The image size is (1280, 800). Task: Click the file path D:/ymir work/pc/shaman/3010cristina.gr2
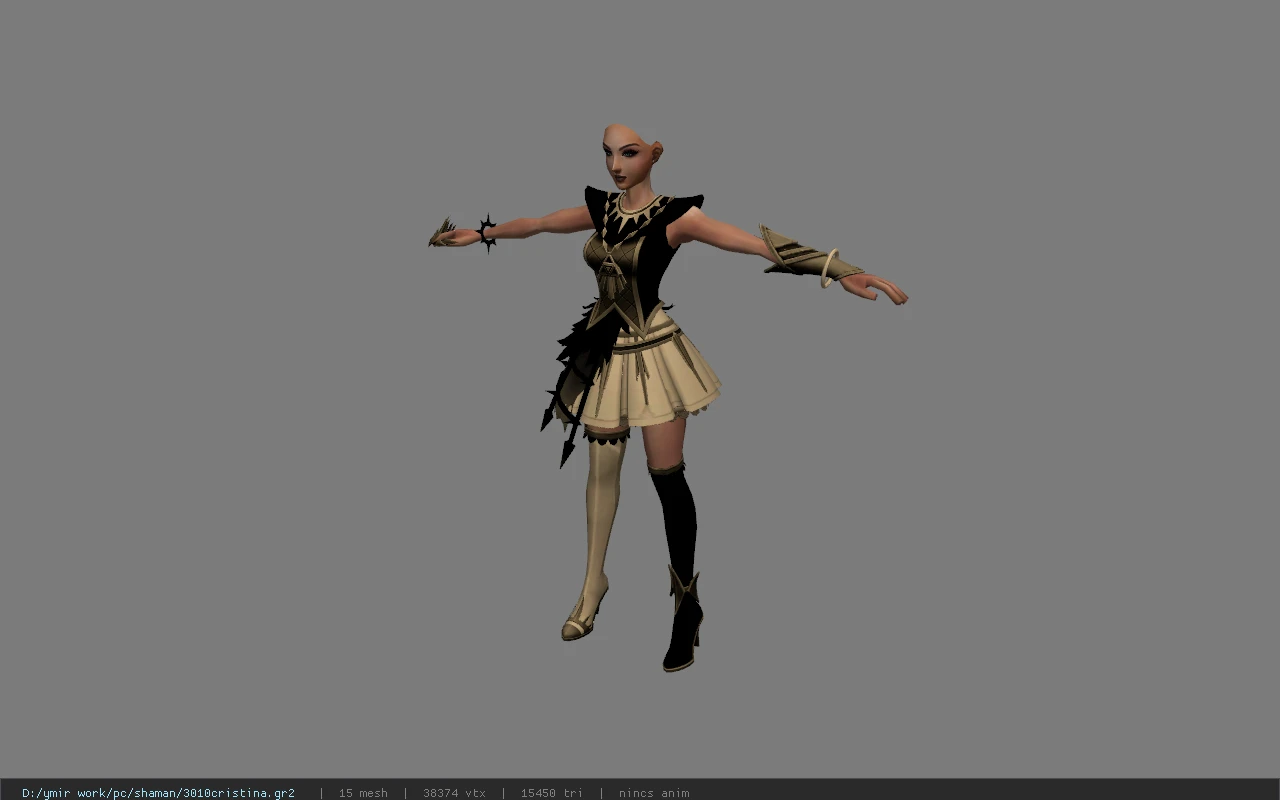(158, 793)
